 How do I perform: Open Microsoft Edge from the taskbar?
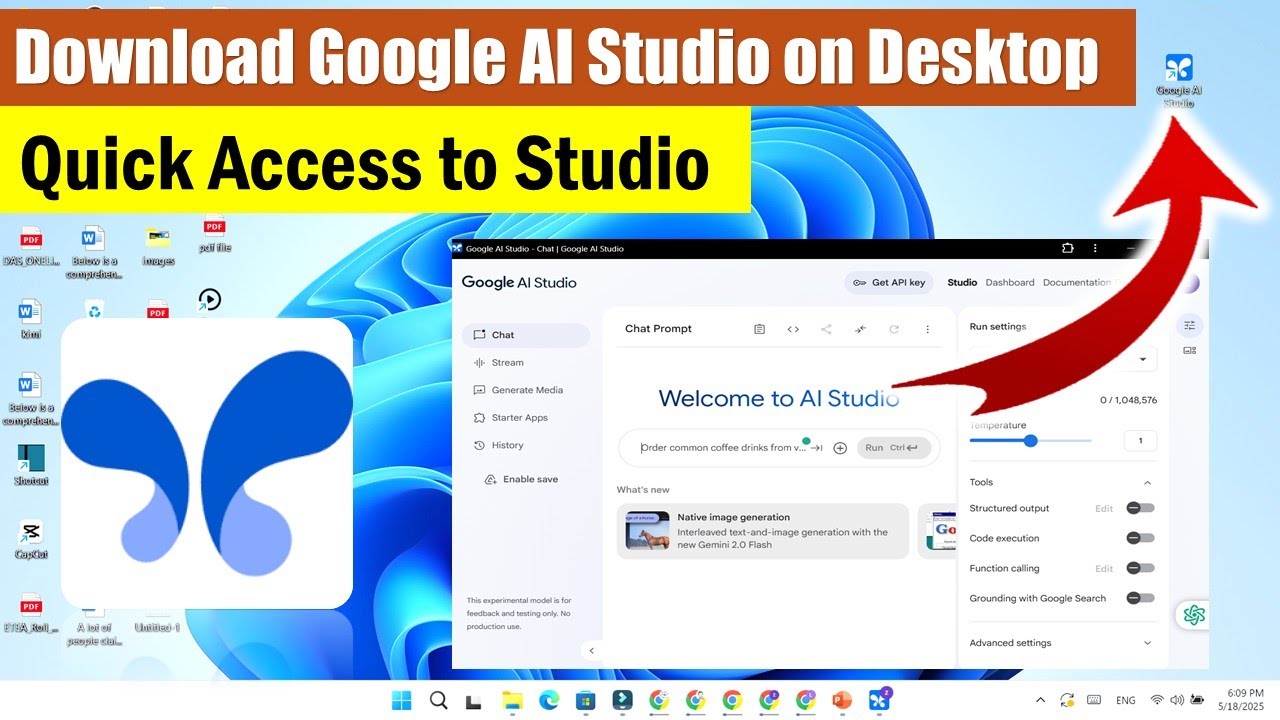[548, 700]
